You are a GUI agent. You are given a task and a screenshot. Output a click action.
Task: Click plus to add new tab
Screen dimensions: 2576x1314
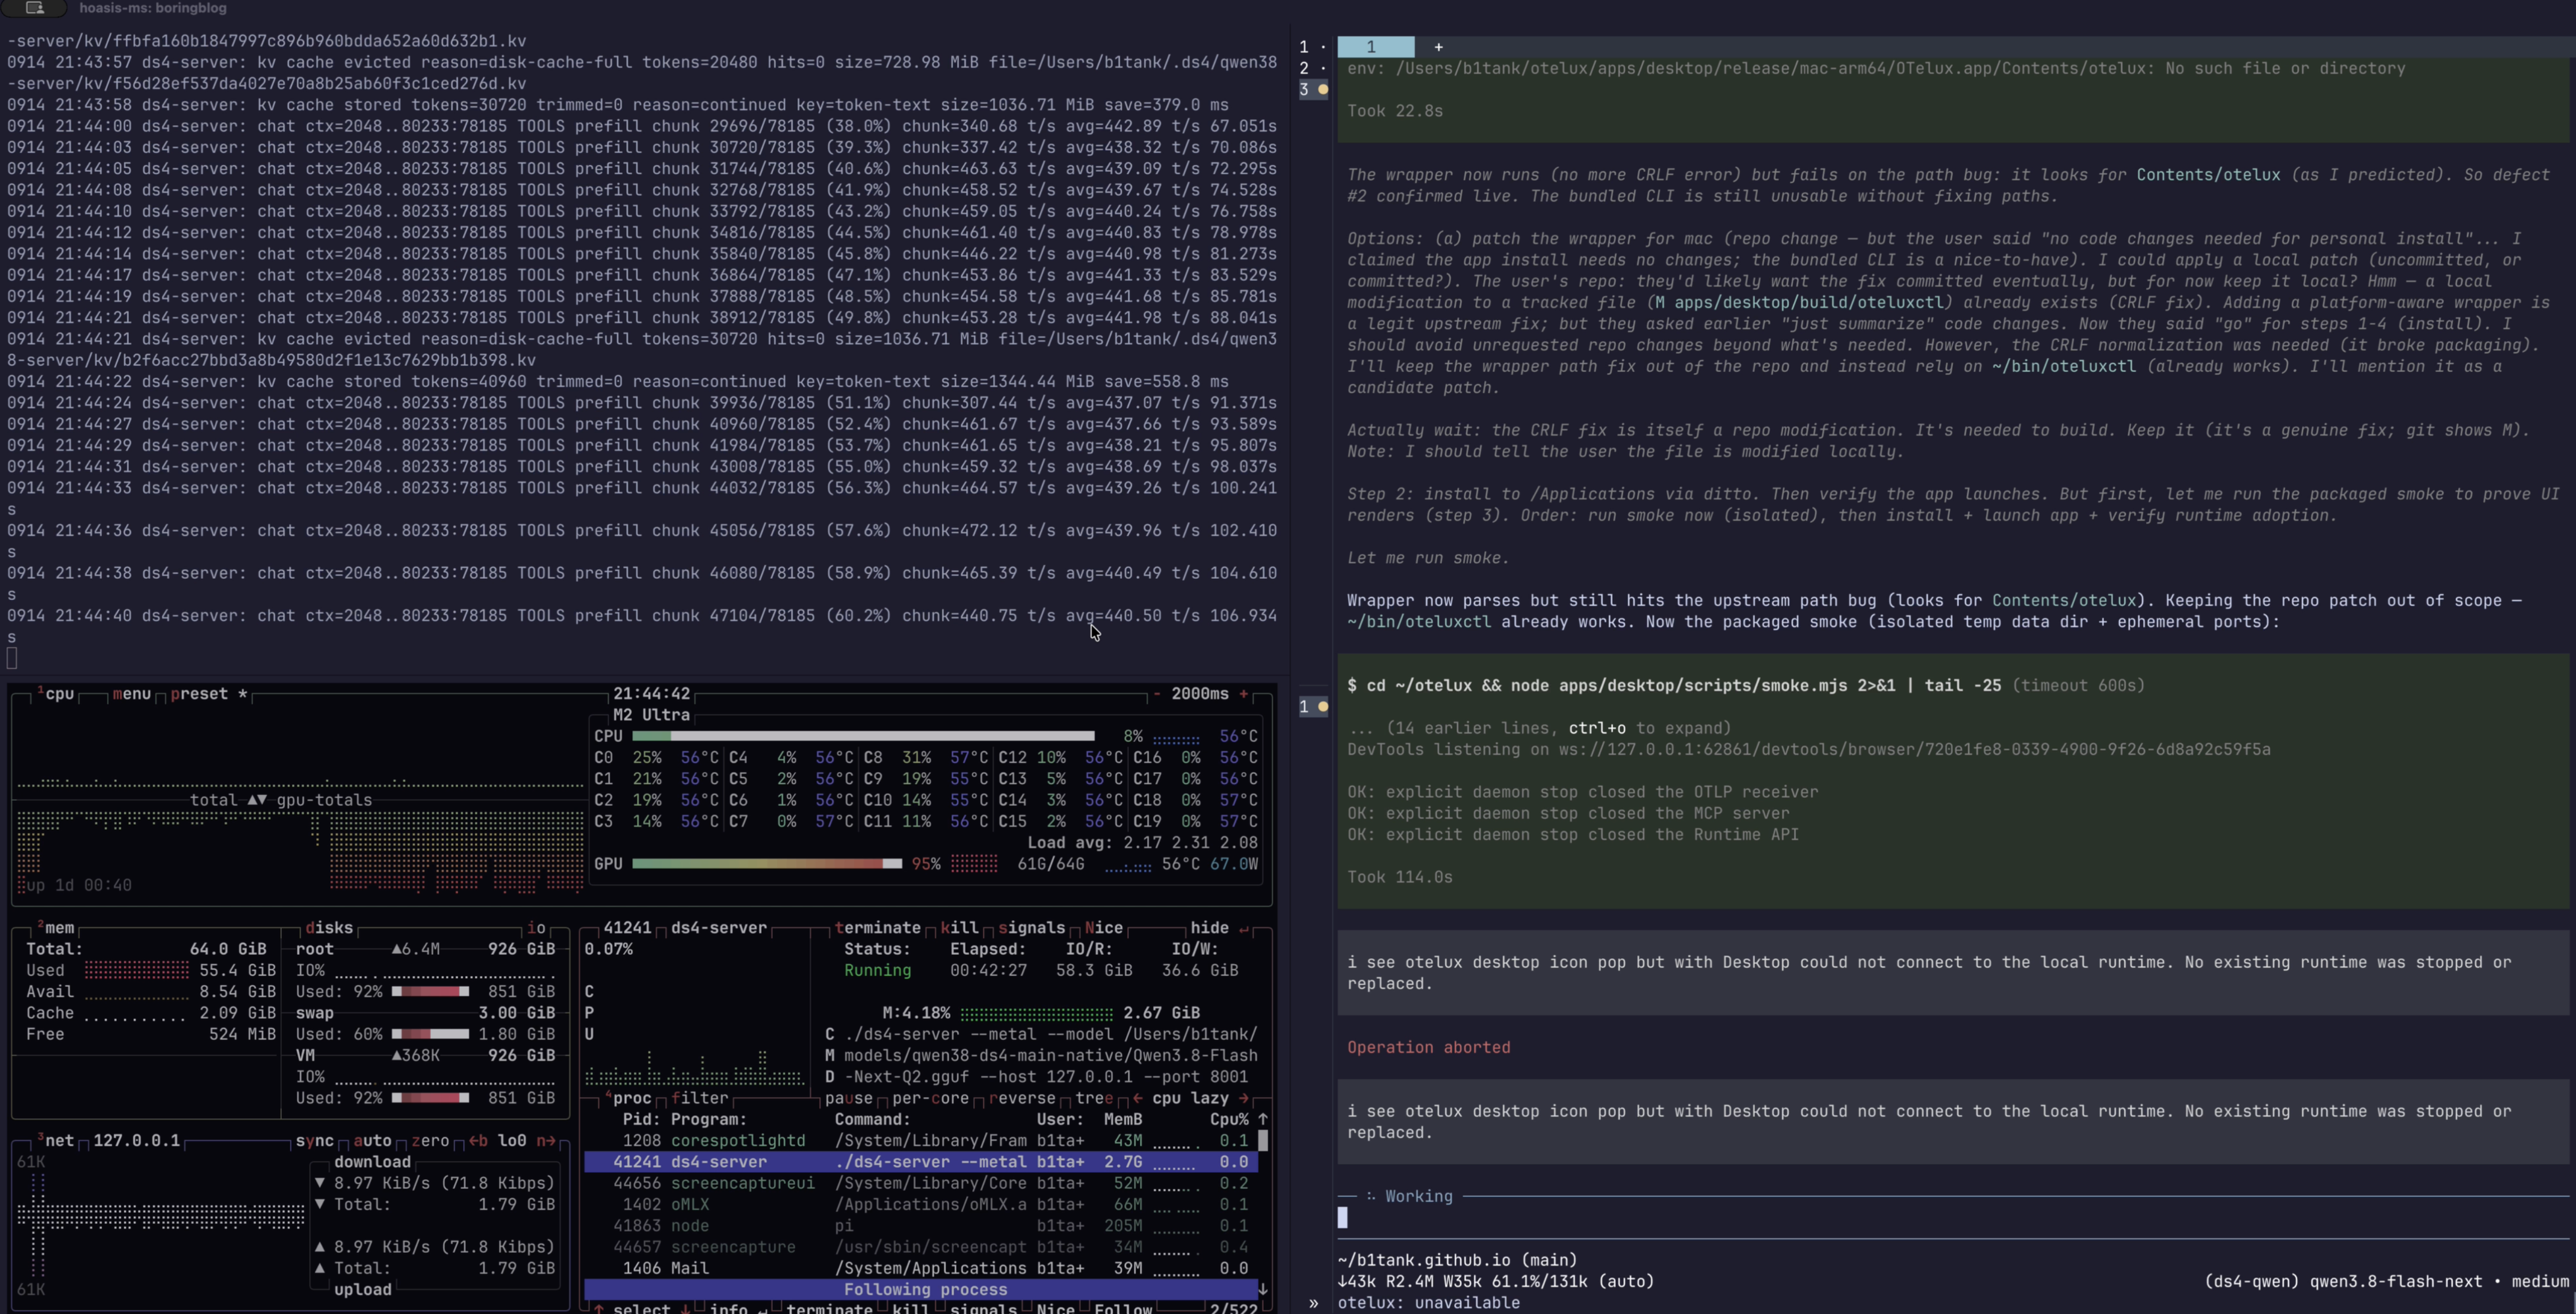pyautogui.click(x=1438, y=47)
